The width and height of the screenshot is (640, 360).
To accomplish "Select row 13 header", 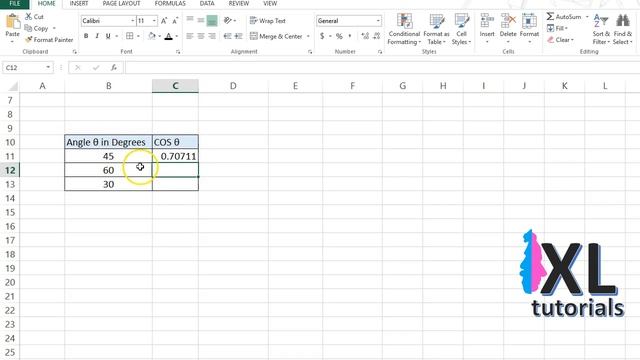I will (x=10, y=184).
